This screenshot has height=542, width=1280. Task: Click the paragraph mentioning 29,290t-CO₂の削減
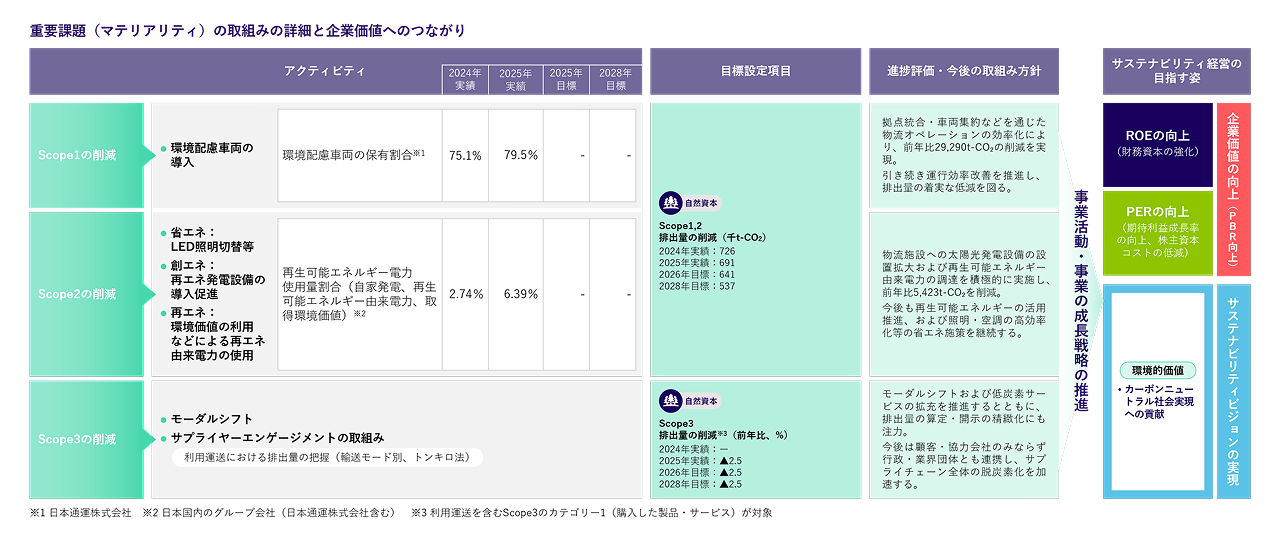click(964, 139)
